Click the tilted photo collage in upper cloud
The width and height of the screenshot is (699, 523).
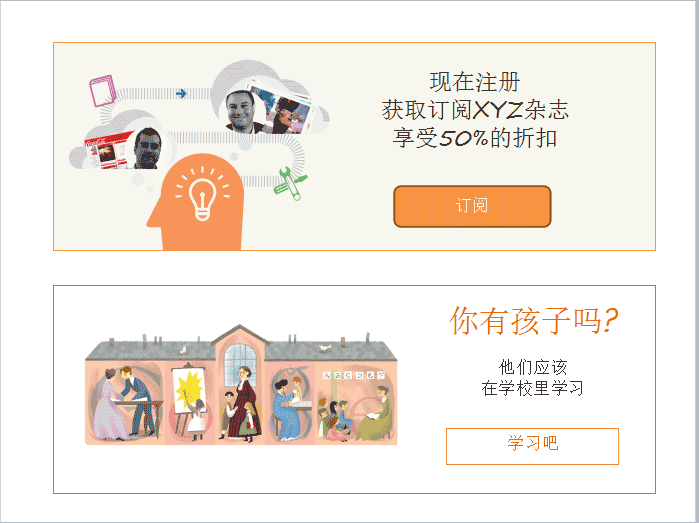pyautogui.click(x=286, y=109)
